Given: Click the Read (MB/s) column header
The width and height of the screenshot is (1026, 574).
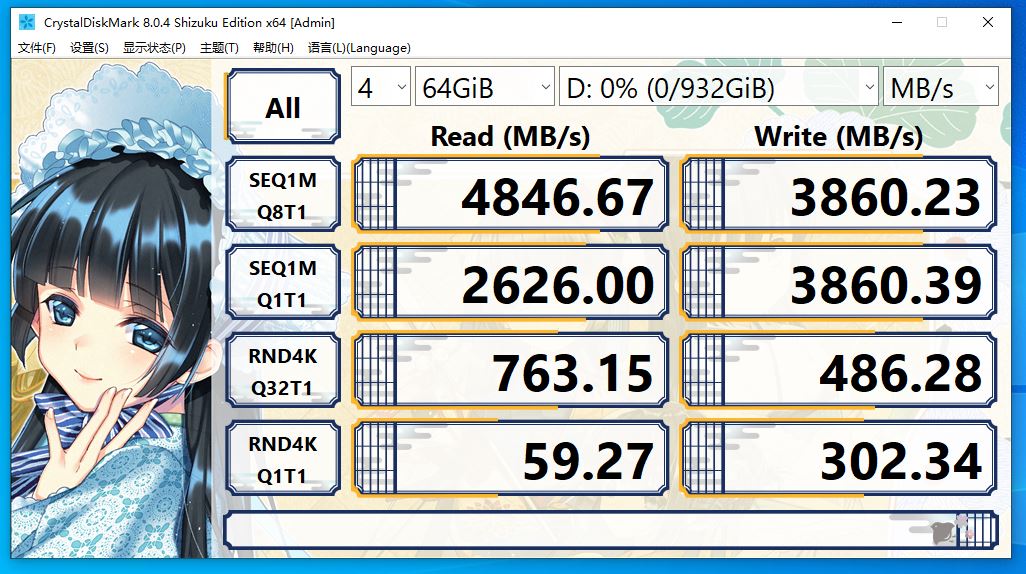Looking at the screenshot, I should (510, 136).
